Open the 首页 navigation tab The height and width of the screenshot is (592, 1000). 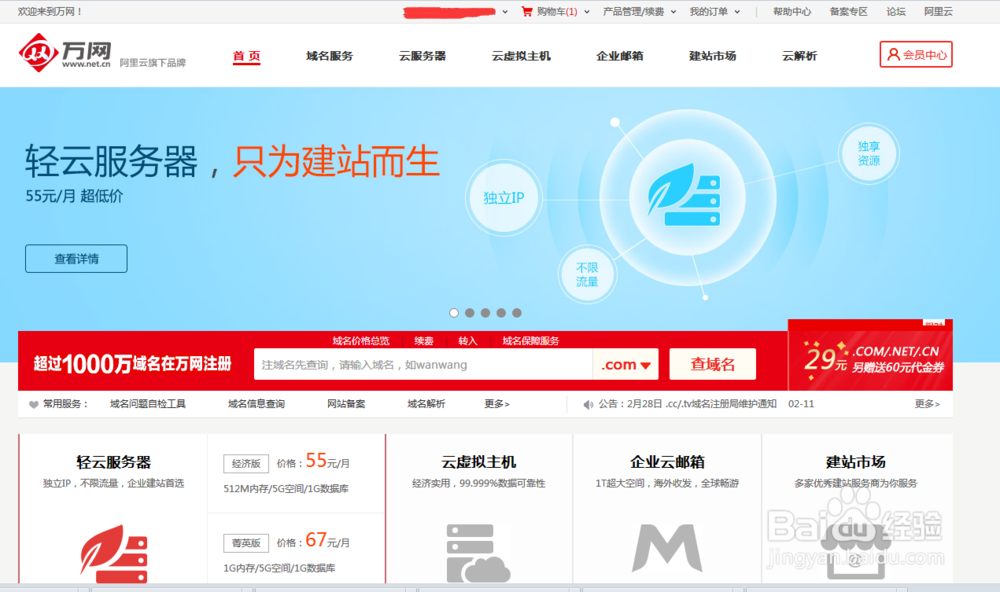(x=246, y=56)
